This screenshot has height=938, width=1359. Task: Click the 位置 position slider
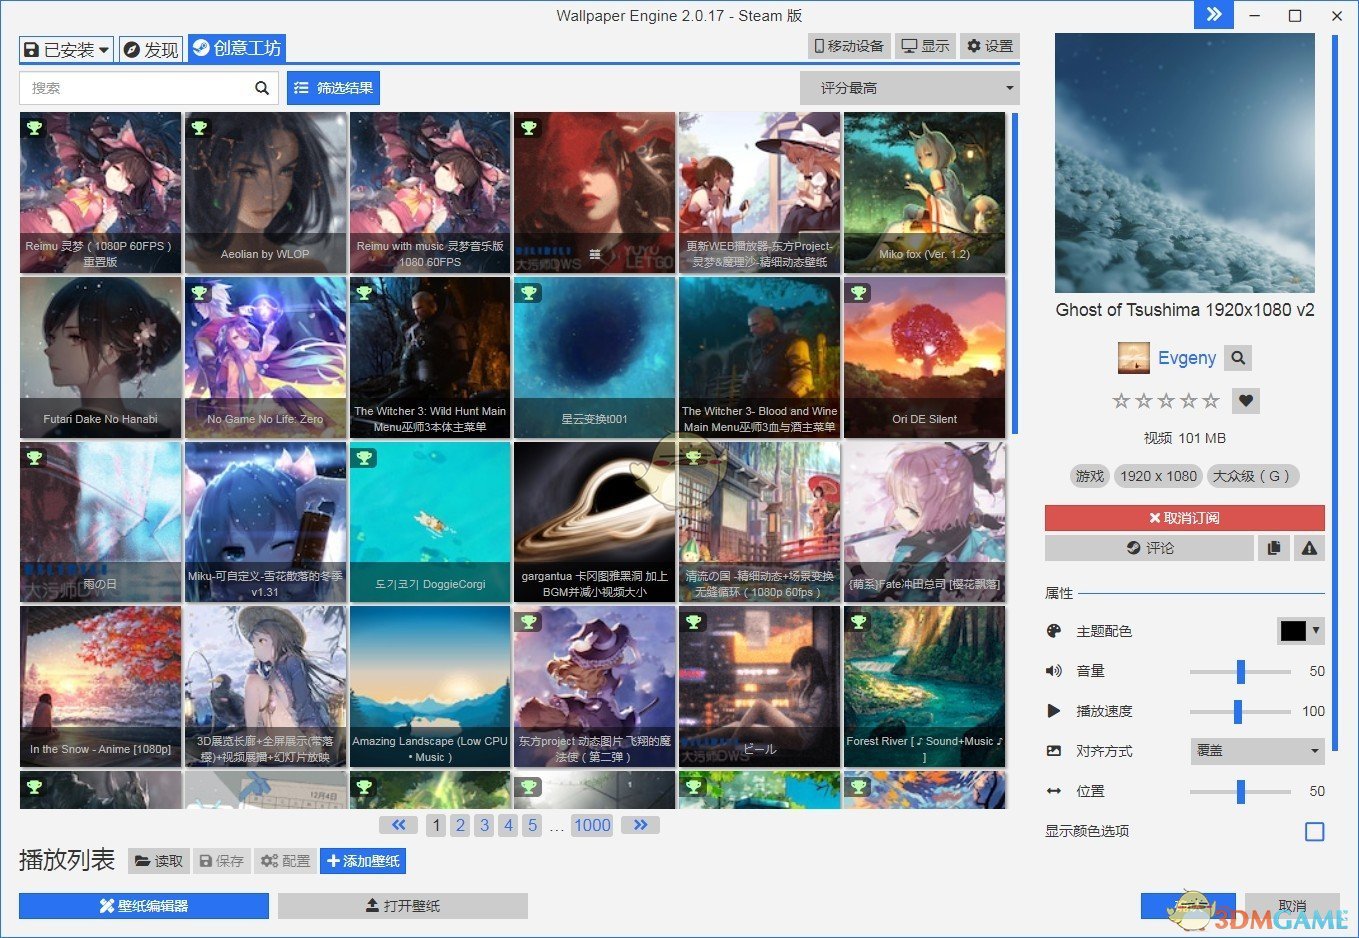[1240, 791]
